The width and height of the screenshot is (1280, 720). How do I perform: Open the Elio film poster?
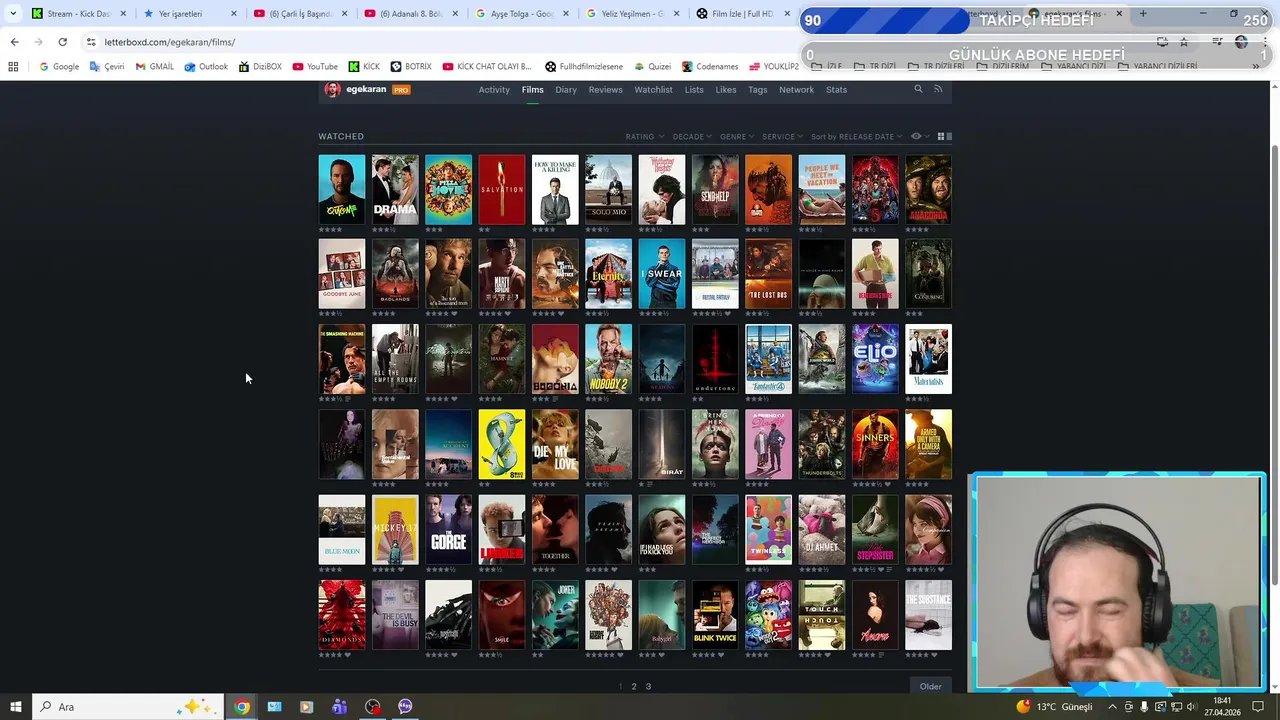click(x=875, y=359)
